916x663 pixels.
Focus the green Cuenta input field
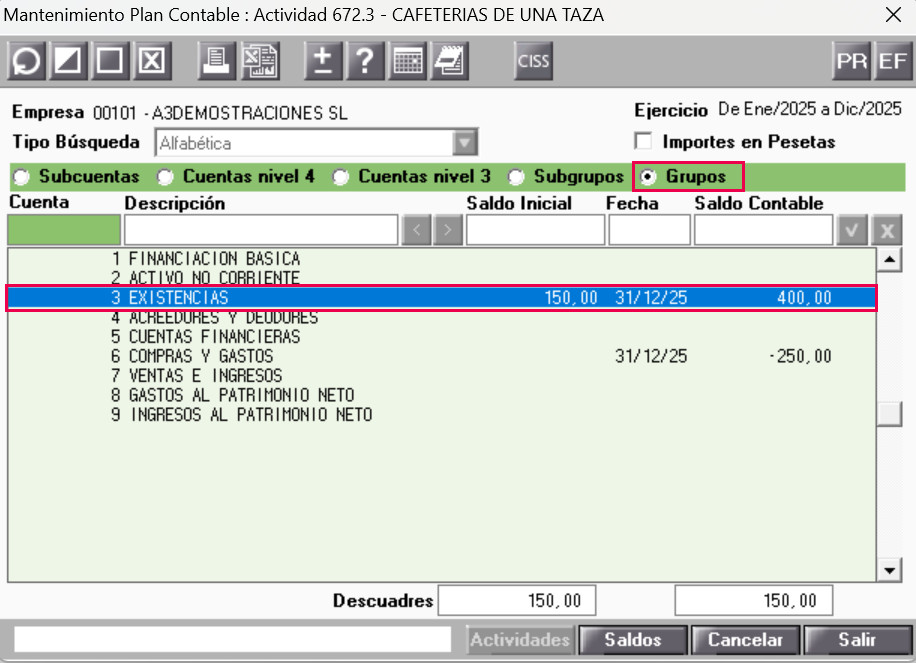pyautogui.click(x=64, y=230)
